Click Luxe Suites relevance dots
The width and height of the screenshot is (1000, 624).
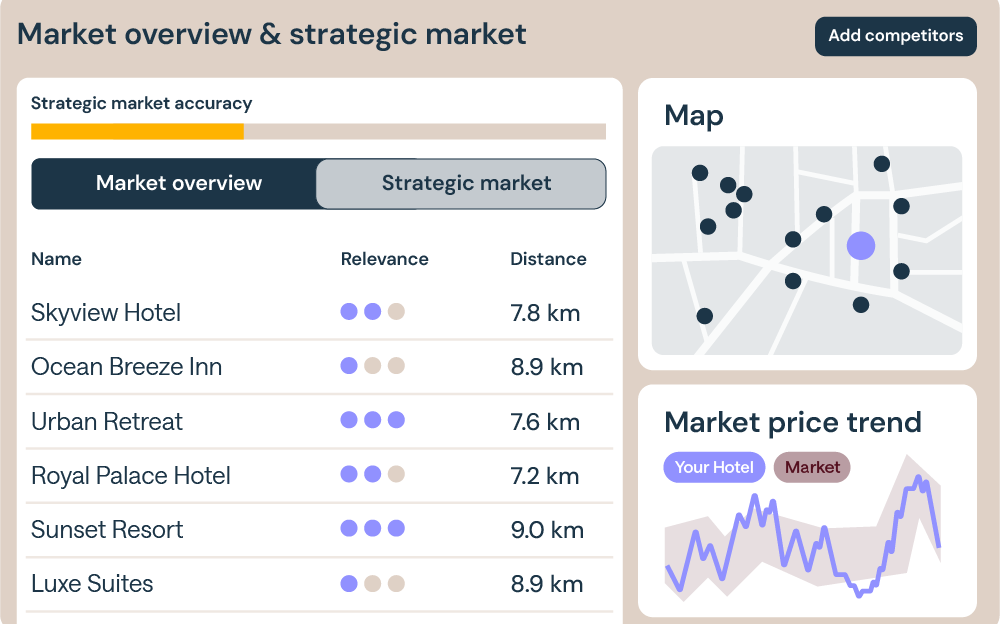pyautogui.click(x=372, y=583)
